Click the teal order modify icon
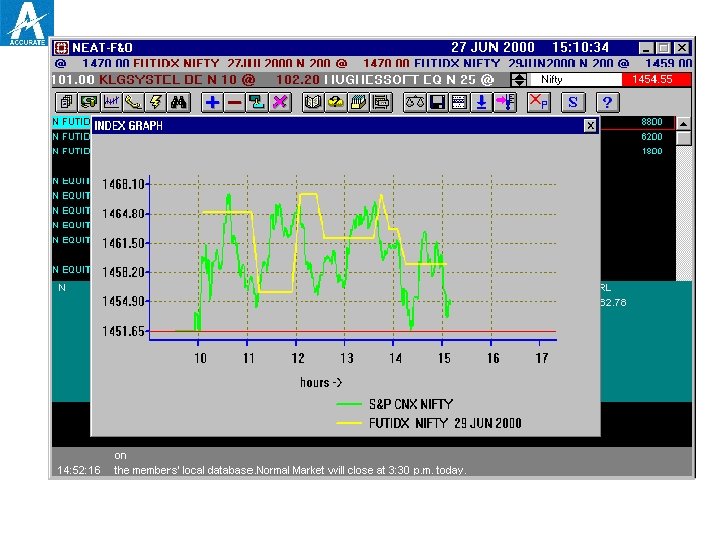This screenshot has width=720, height=540. pyautogui.click(x=257, y=102)
